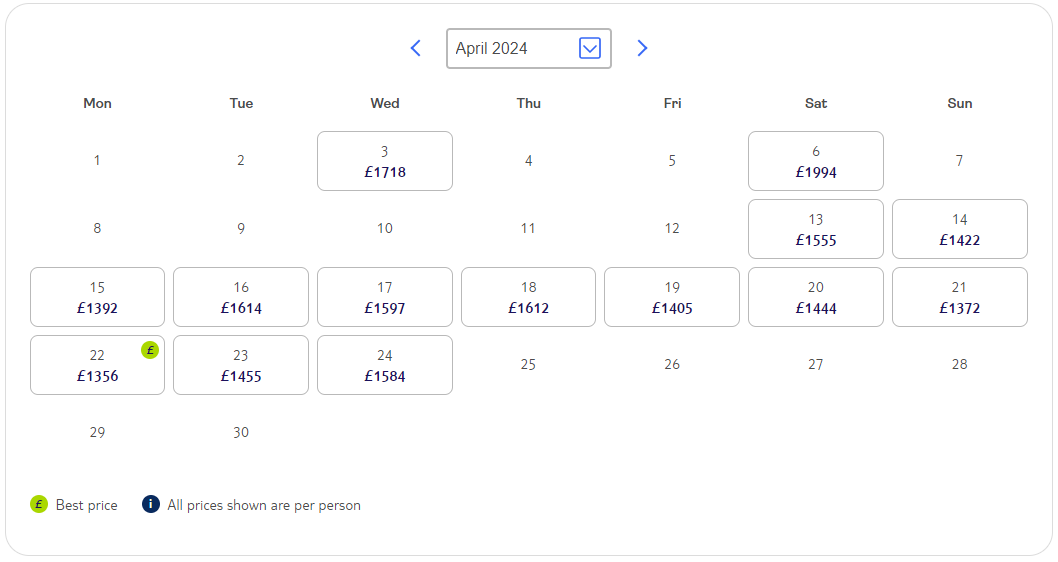Screen dimensions: 1058x562
Task: Click date 26 in the calendar
Action: (672, 364)
